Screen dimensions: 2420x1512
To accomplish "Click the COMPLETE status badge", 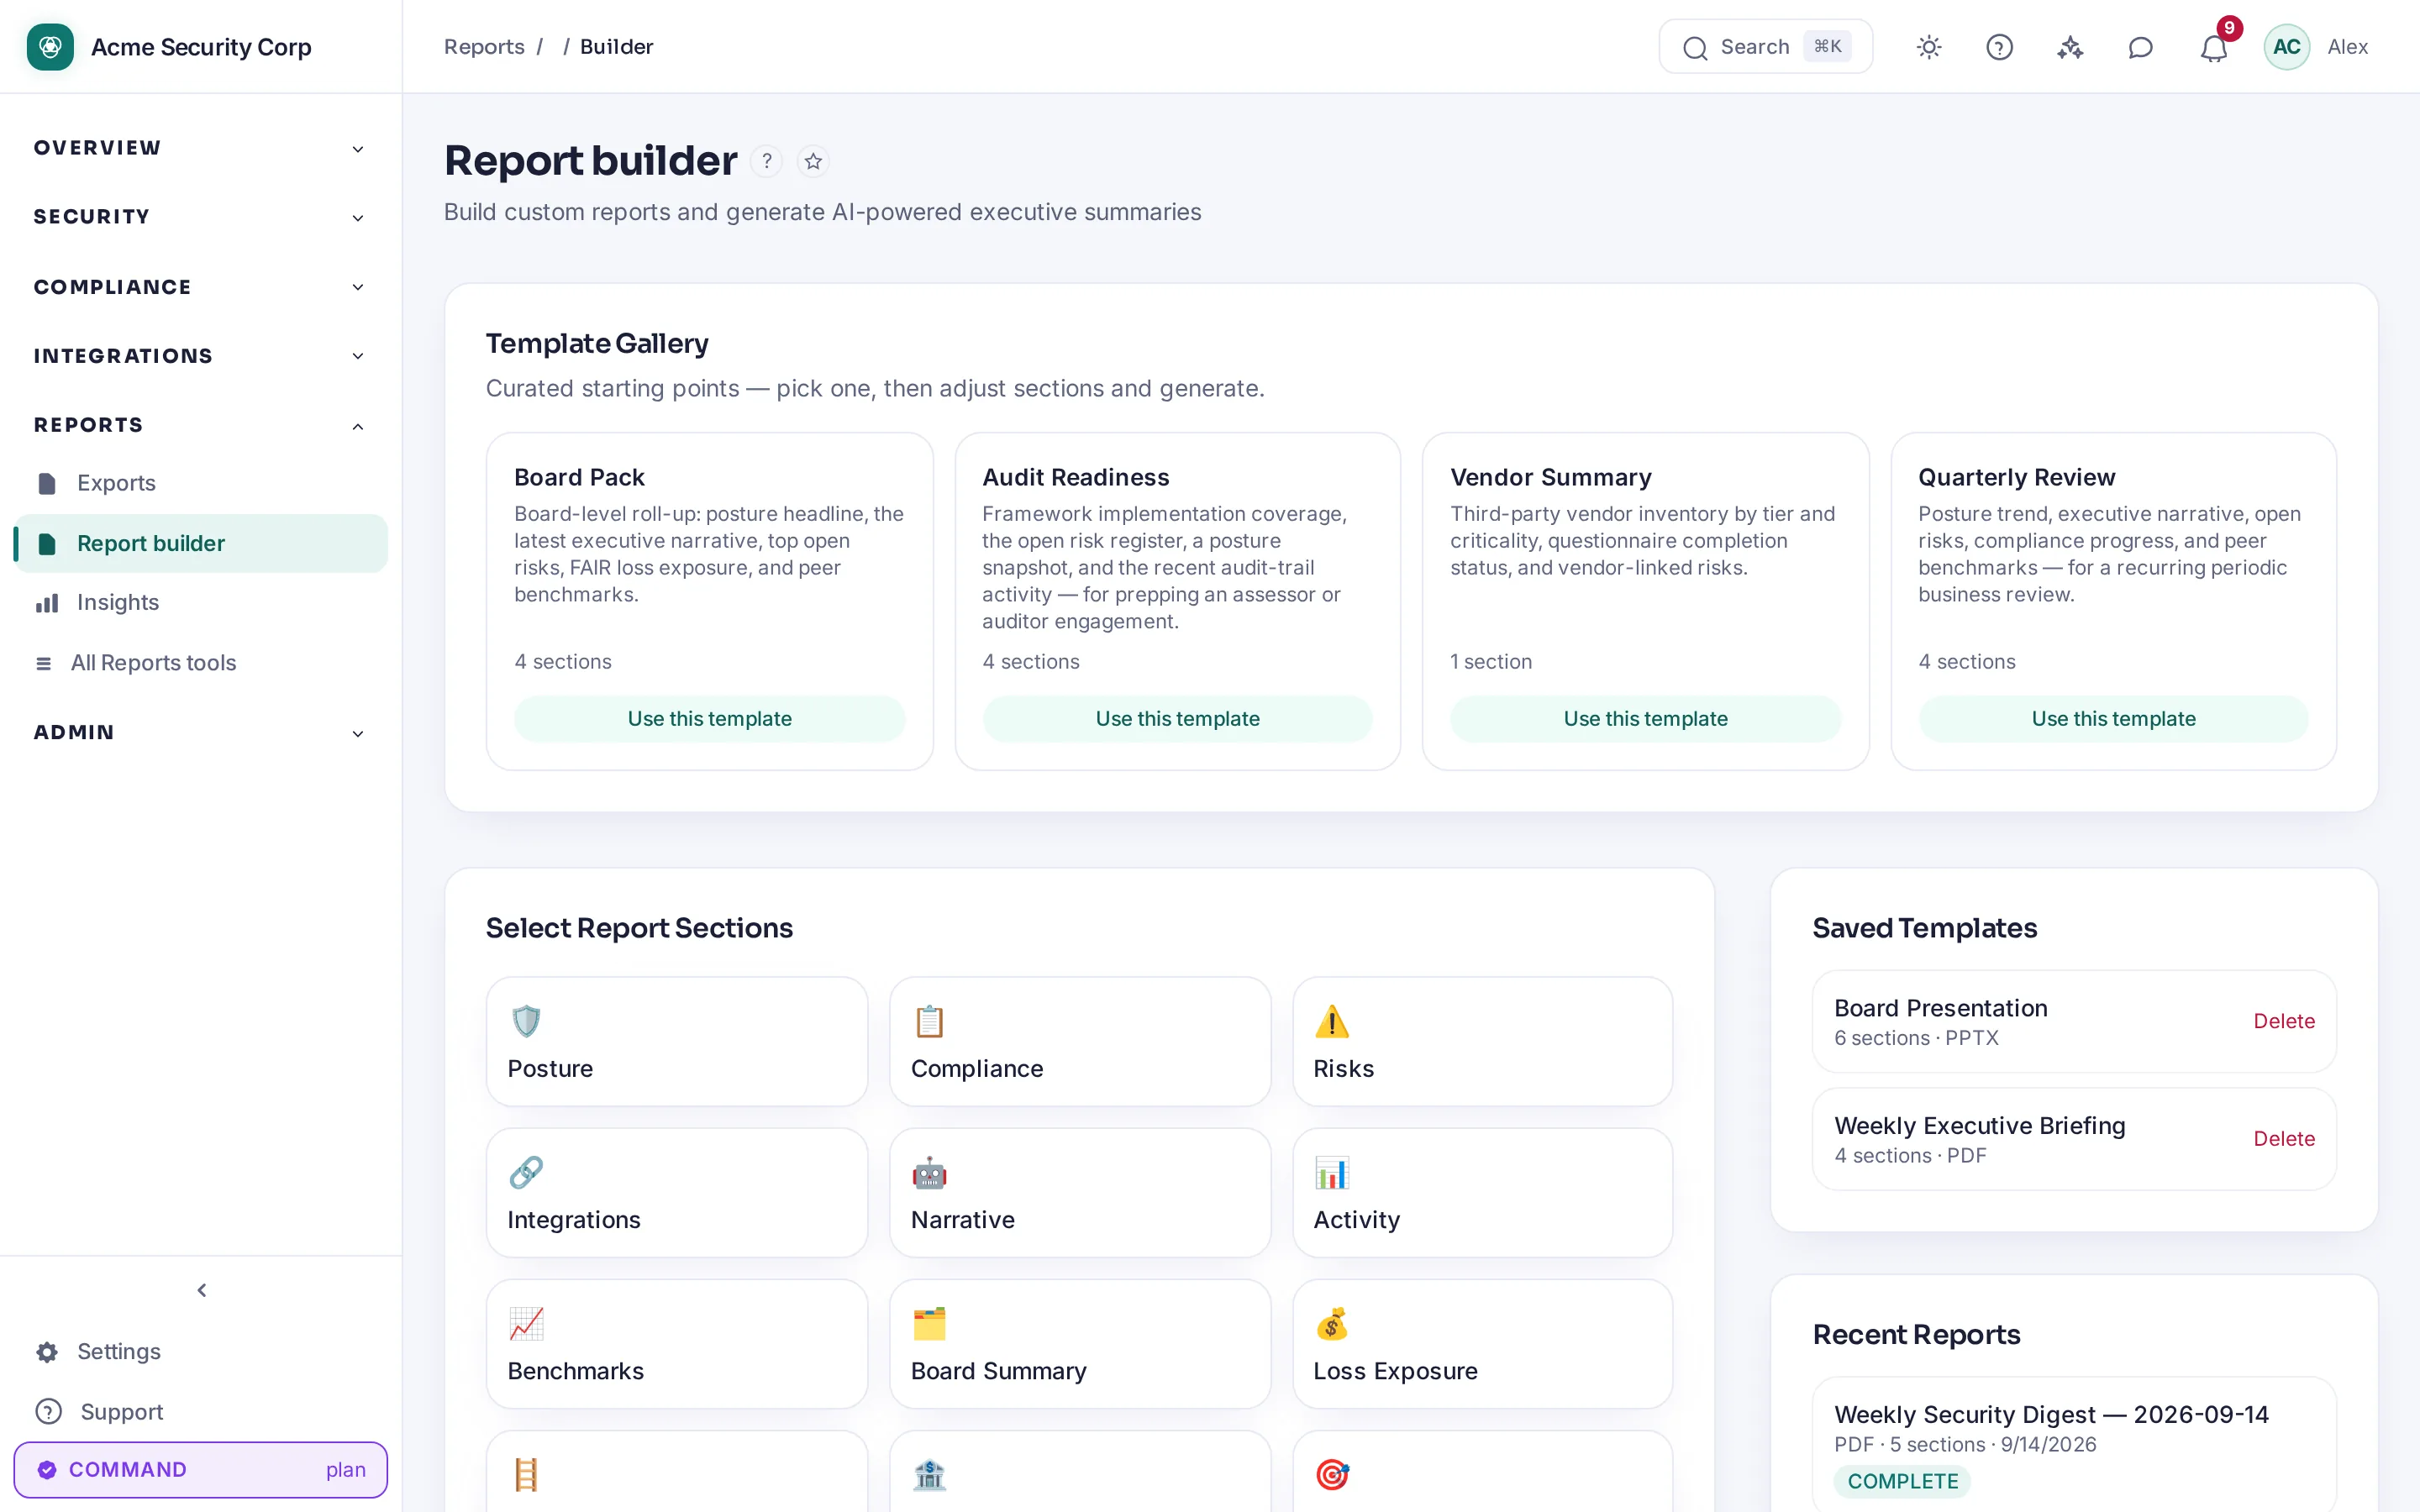I will (1902, 1481).
